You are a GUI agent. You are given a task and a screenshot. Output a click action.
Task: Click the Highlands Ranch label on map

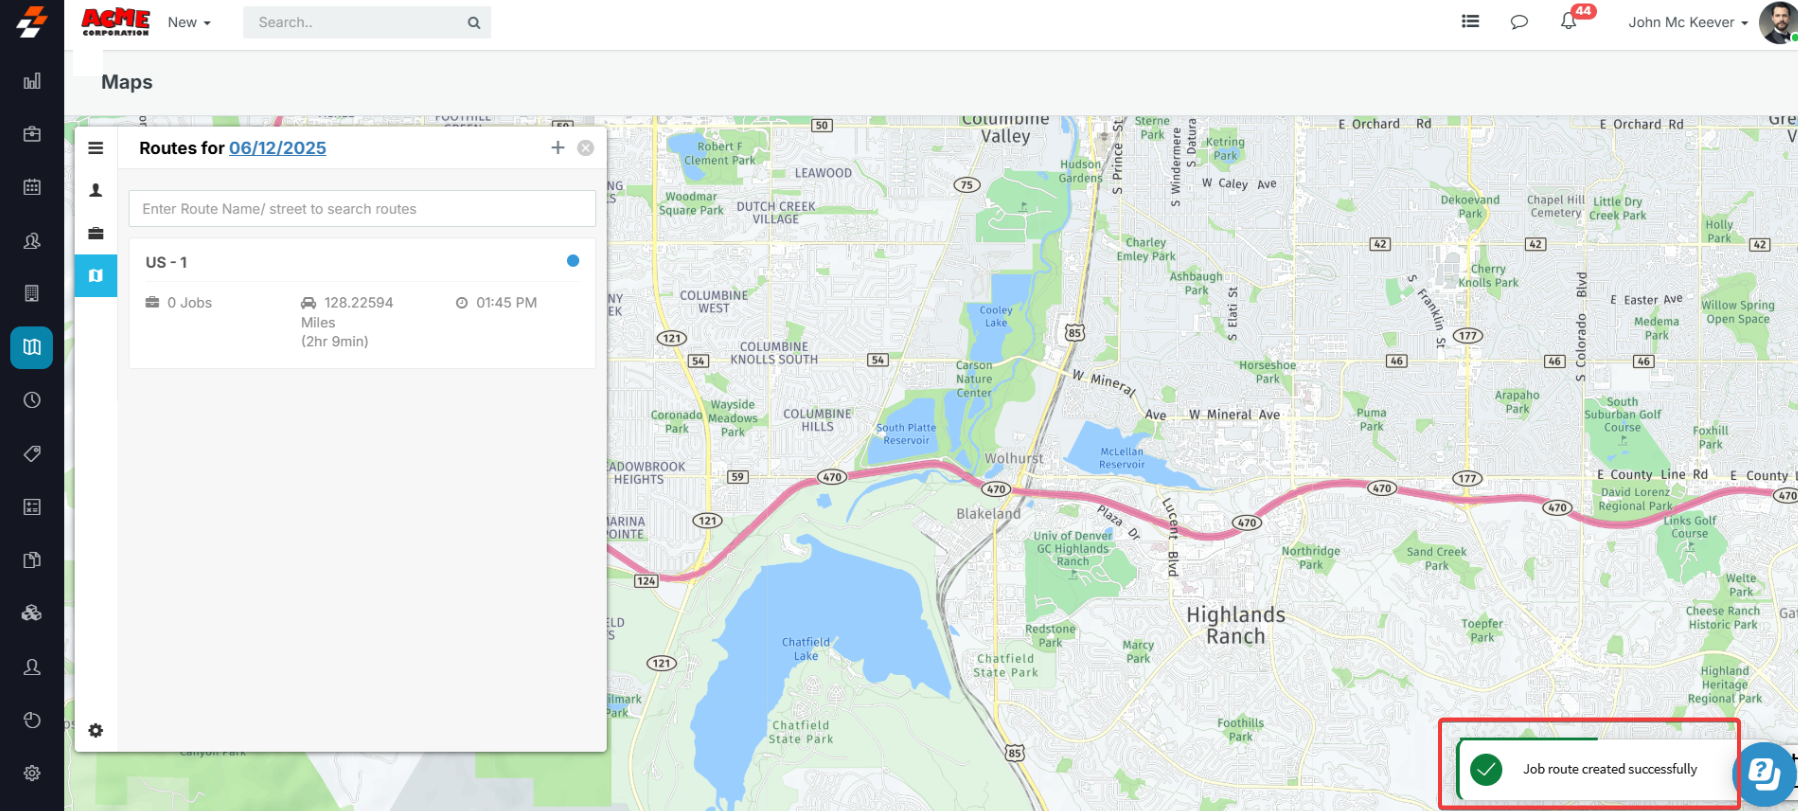pyautogui.click(x=1236, y=625)
